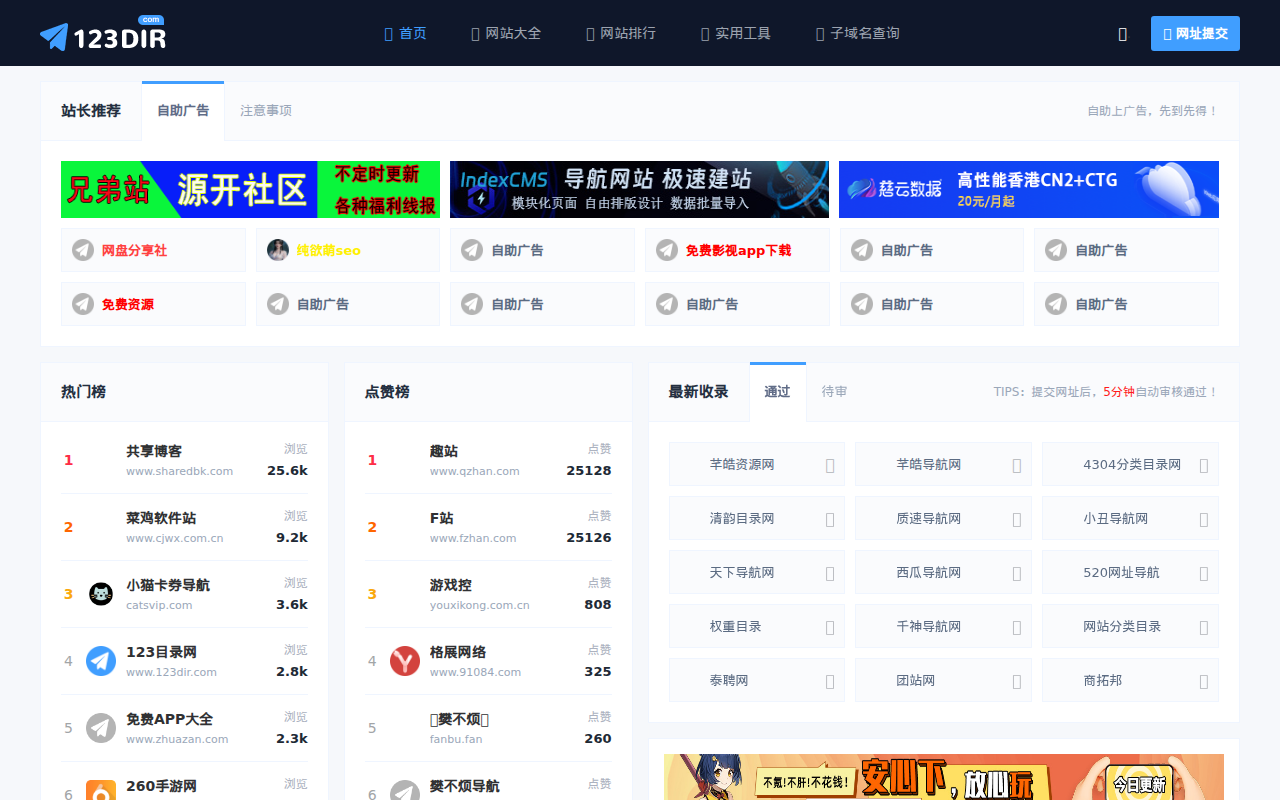Screen dimensions: 1280x800
Task: Open the 待审 tab
Action: coord(835,391)
